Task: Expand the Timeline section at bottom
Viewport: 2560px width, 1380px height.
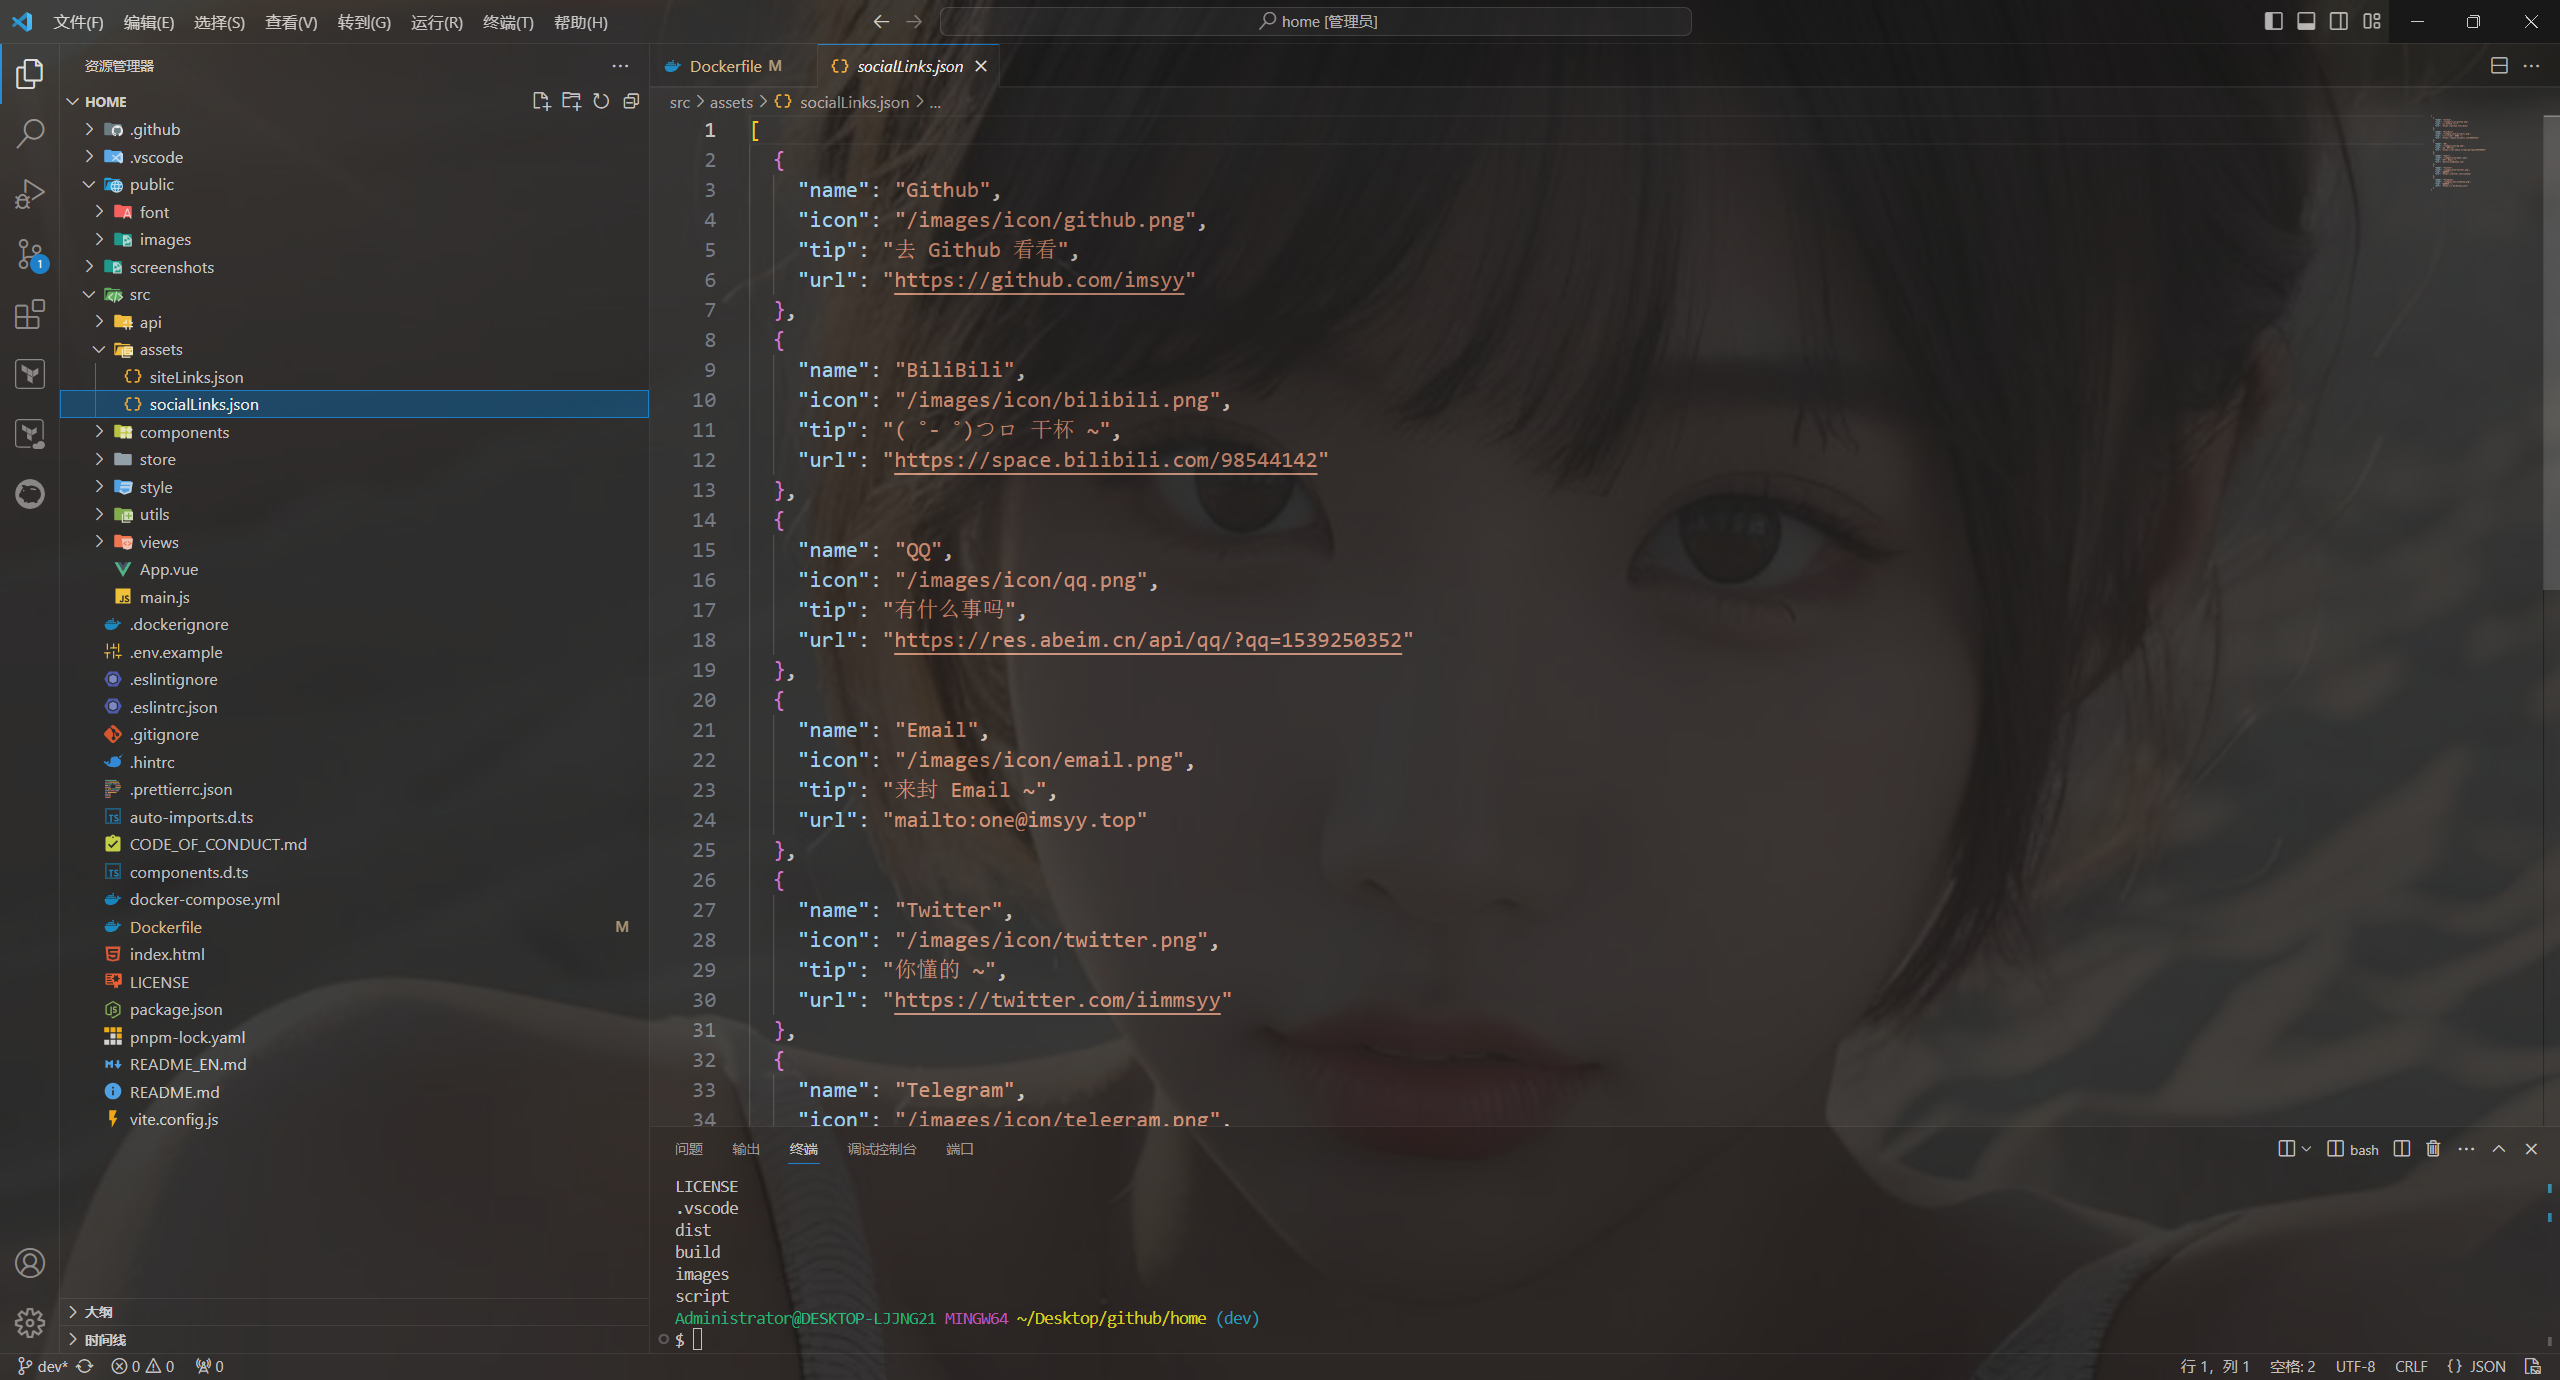Action: pyautogui.click(x=355, y=1340)
